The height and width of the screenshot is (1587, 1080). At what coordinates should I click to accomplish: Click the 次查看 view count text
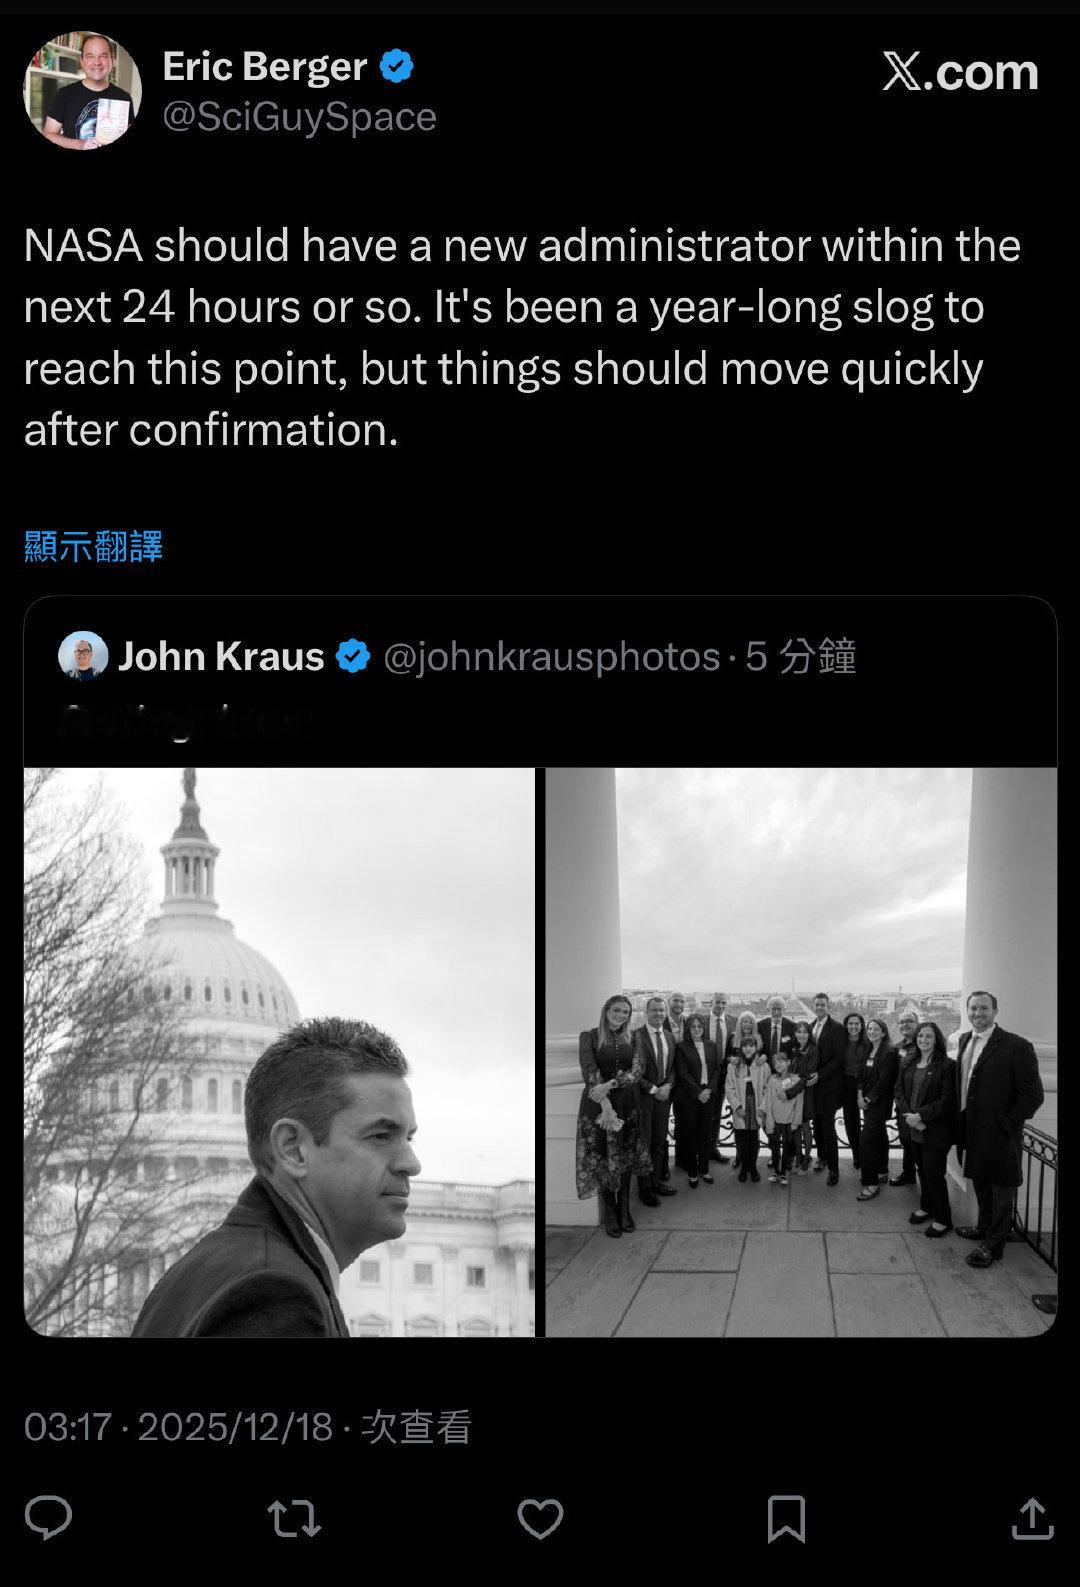pos(416,1426)
